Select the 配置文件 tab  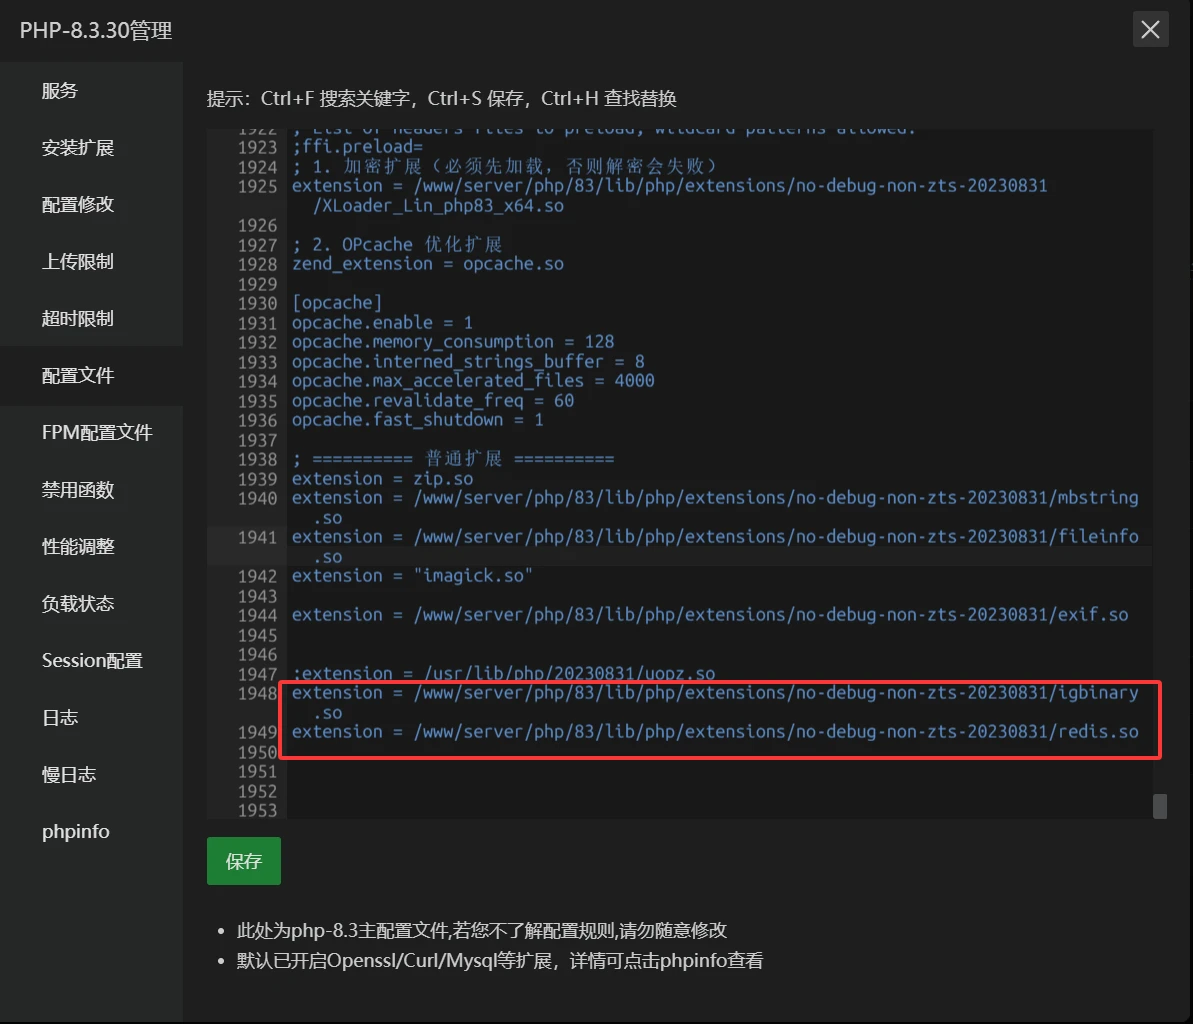coord(78,376)
